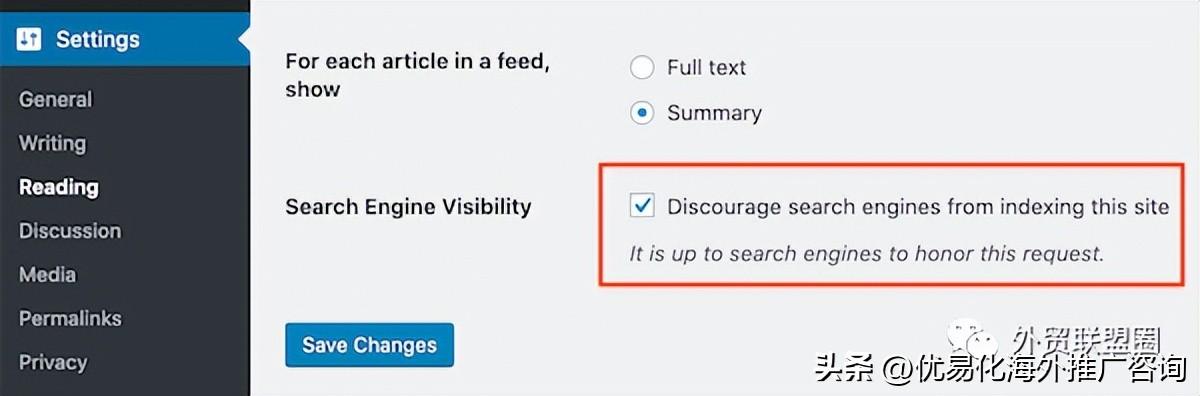Open Permalinks settings page
This screenshot has width=1200, height=396.
click(x=70, y=318)
